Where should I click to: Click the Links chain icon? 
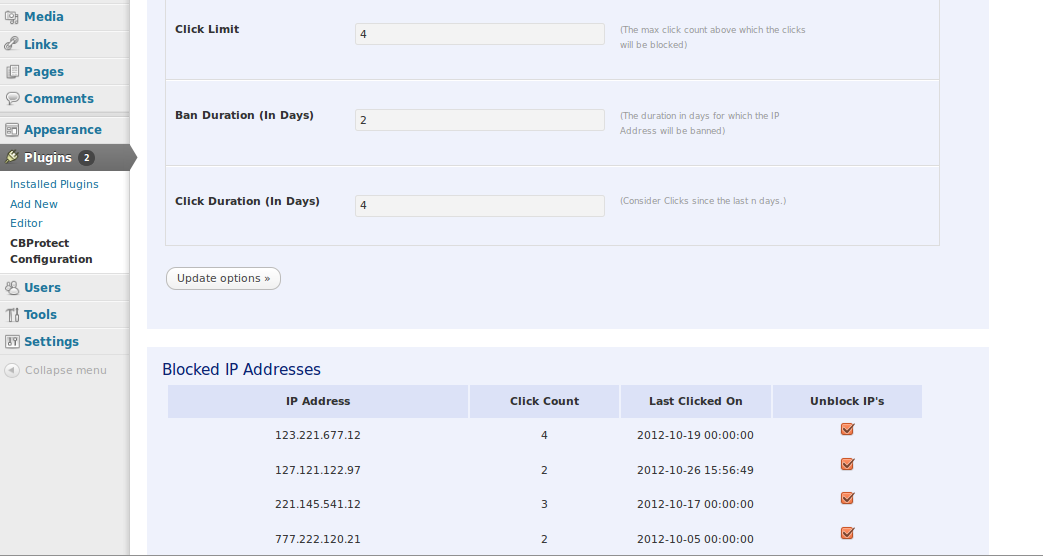pyautogui.click(x=12, y=45)
